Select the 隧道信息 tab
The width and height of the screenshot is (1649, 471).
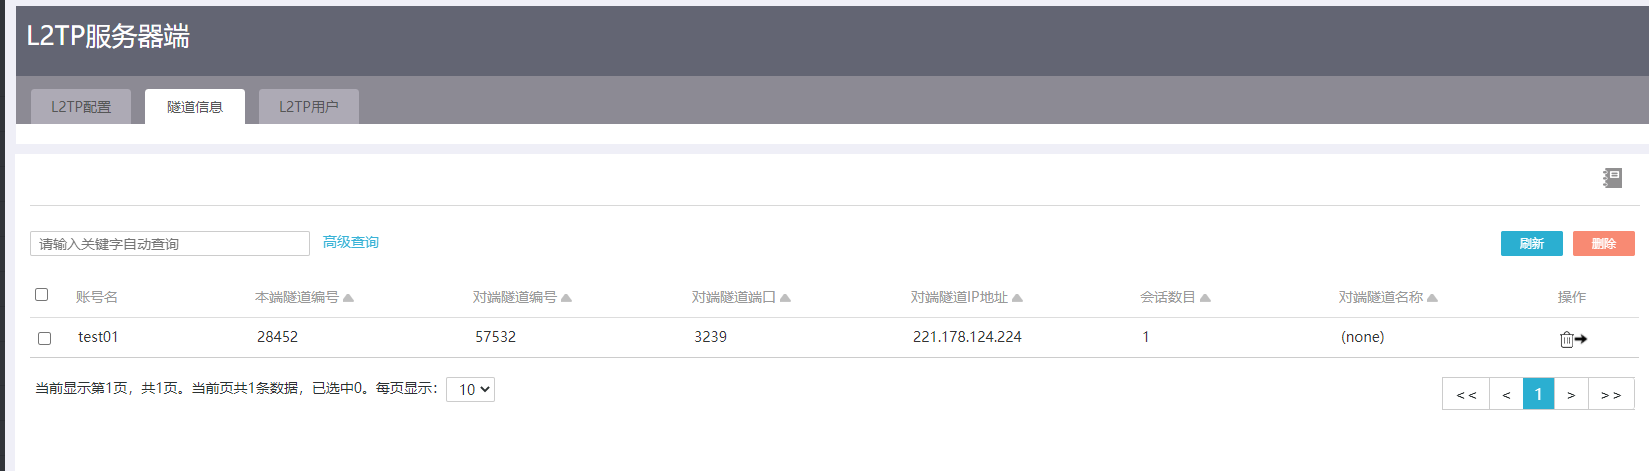click(x=195, y=107)
